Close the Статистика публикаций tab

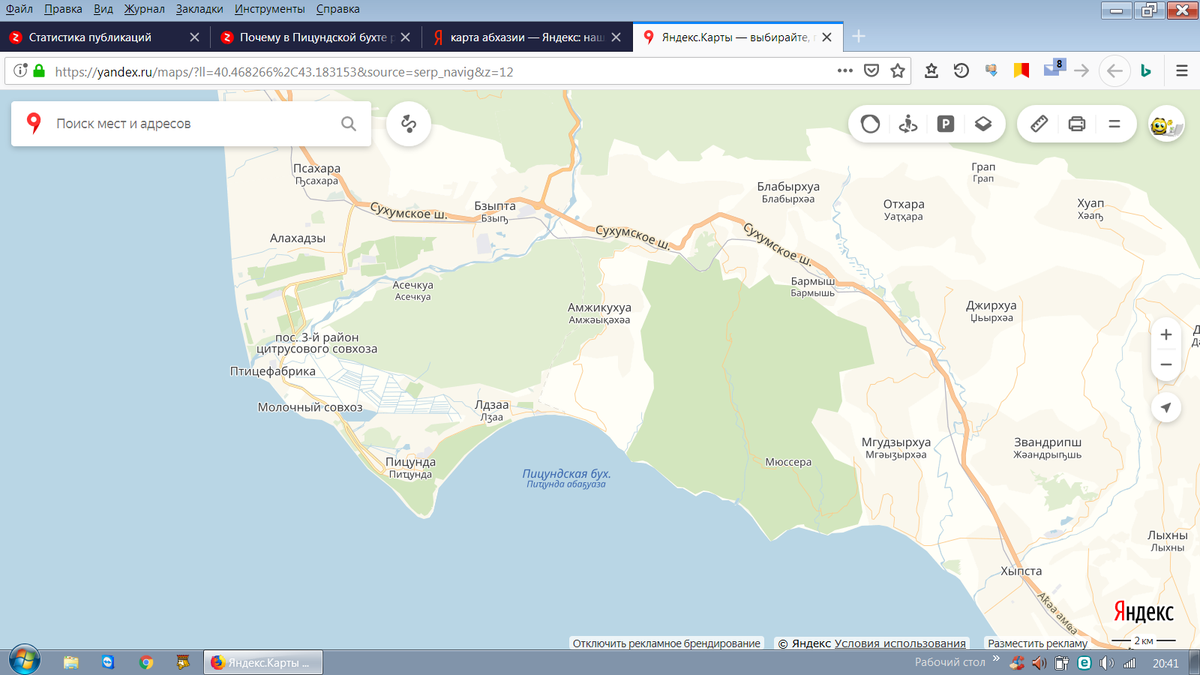point(194,37)
